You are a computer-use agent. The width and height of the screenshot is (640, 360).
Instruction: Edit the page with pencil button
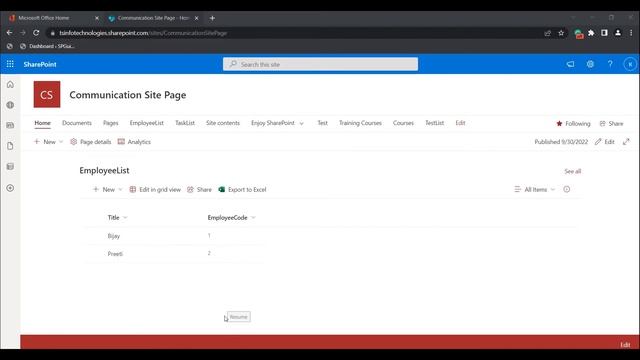coord(604,142)
